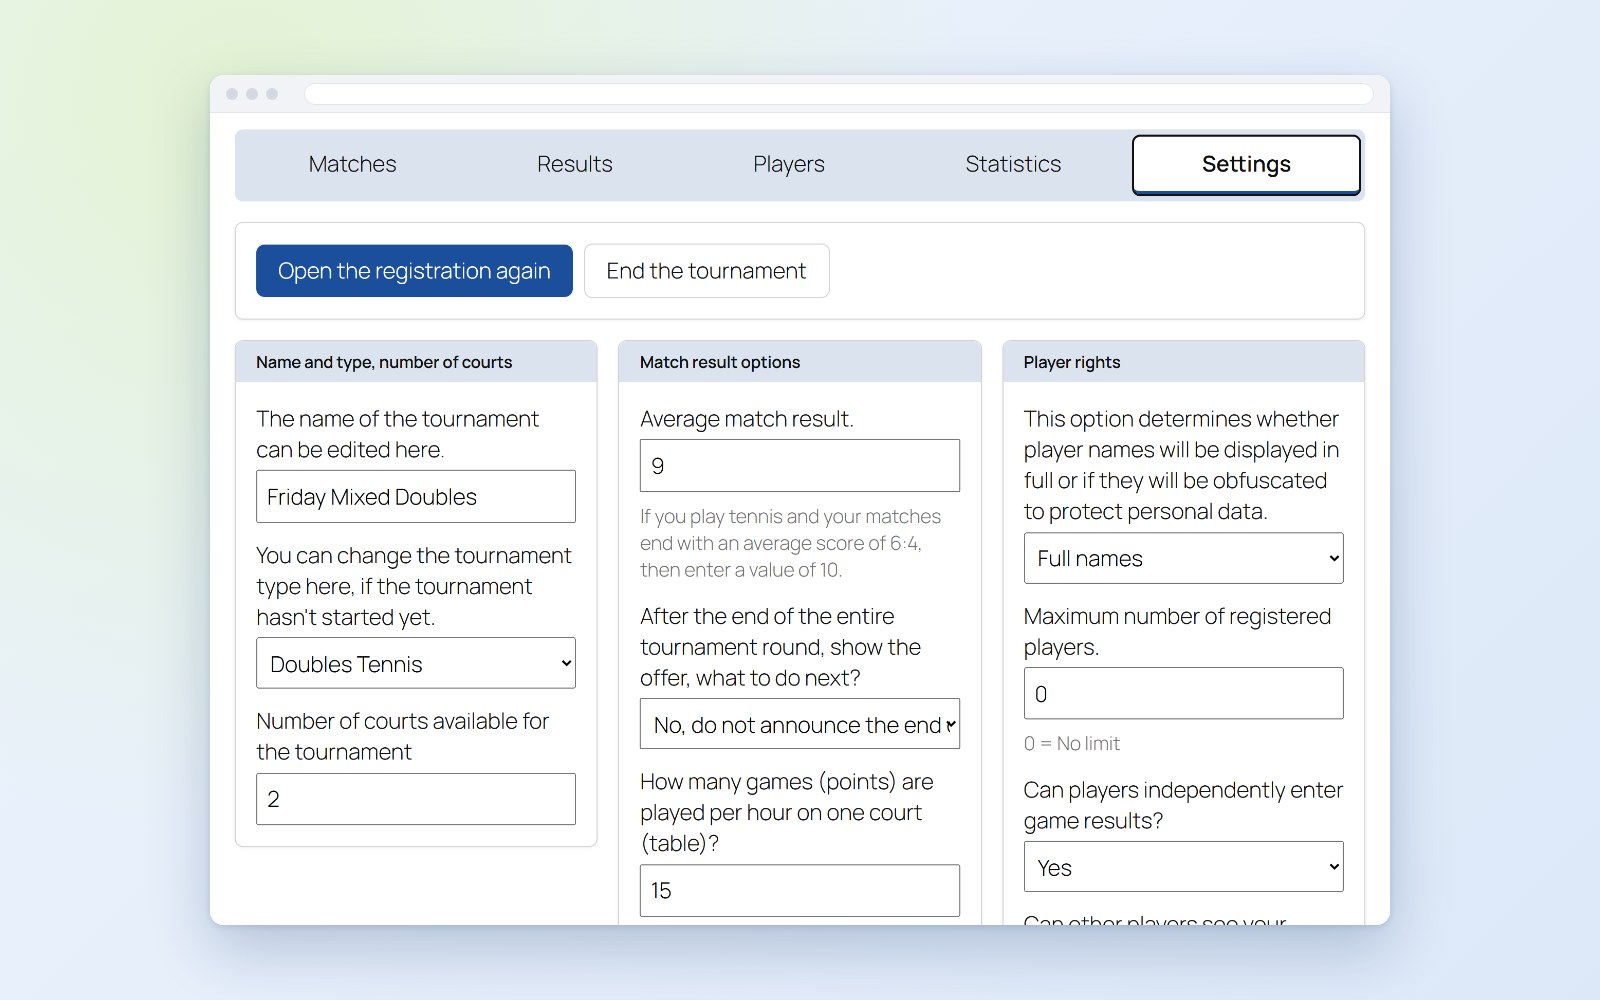Click the maximum registered players field
Screen dimensions: 1600x1000
(x=1184, y=693)
